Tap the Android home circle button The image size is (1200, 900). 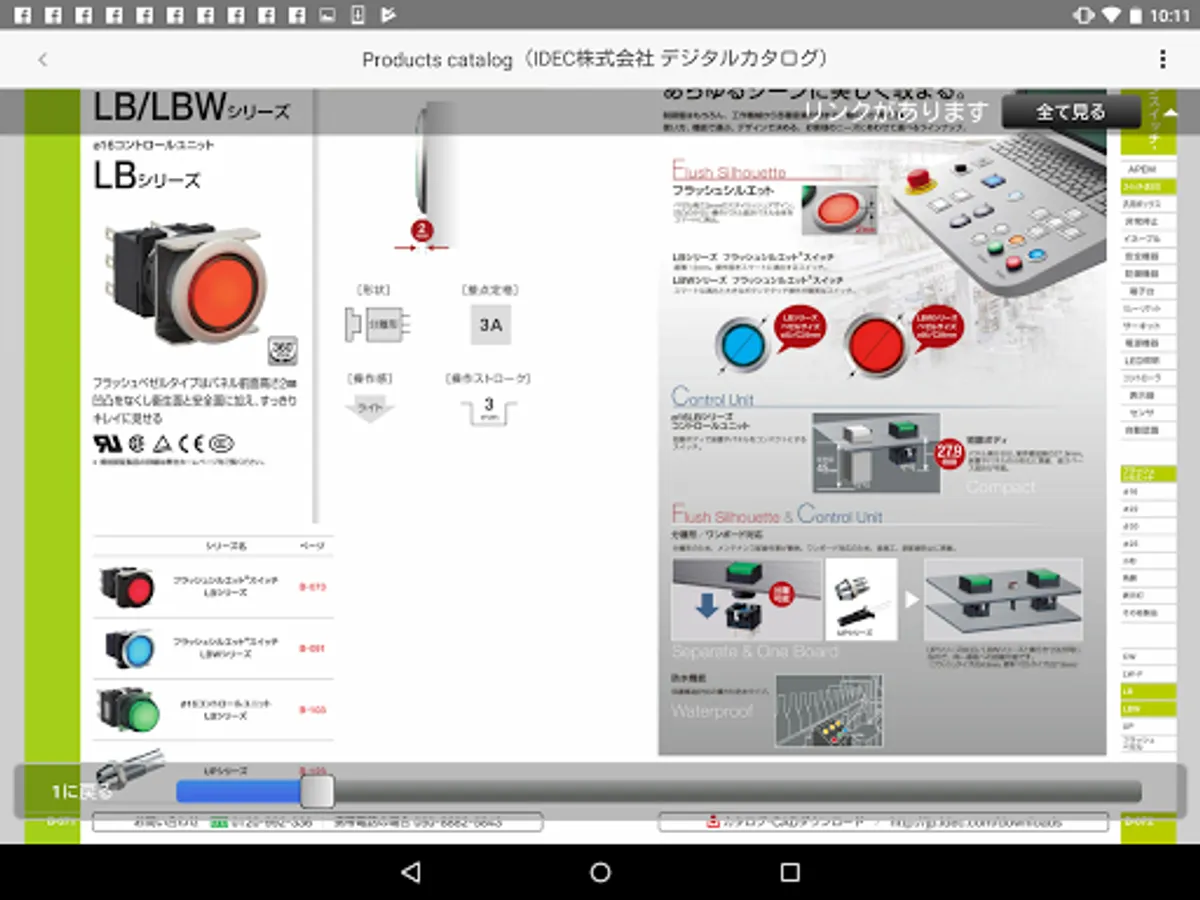(x=600, y=872)
